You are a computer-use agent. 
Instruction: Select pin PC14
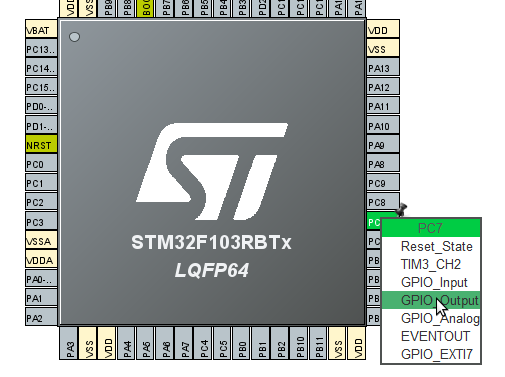pos(41,68)
